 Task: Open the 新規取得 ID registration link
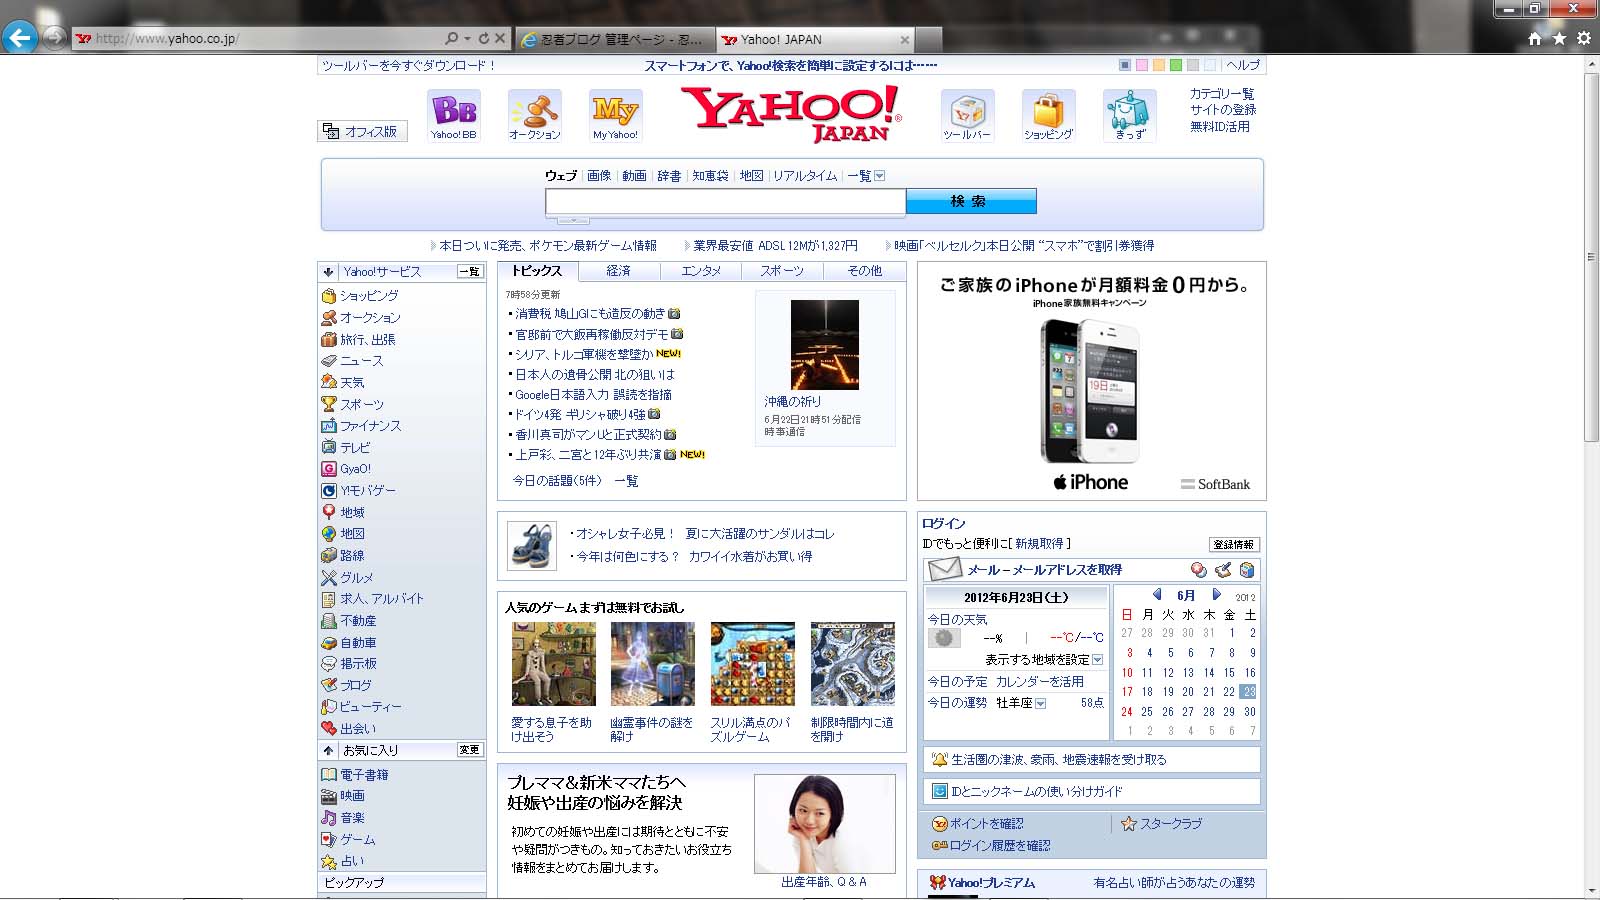[1039, 544]
